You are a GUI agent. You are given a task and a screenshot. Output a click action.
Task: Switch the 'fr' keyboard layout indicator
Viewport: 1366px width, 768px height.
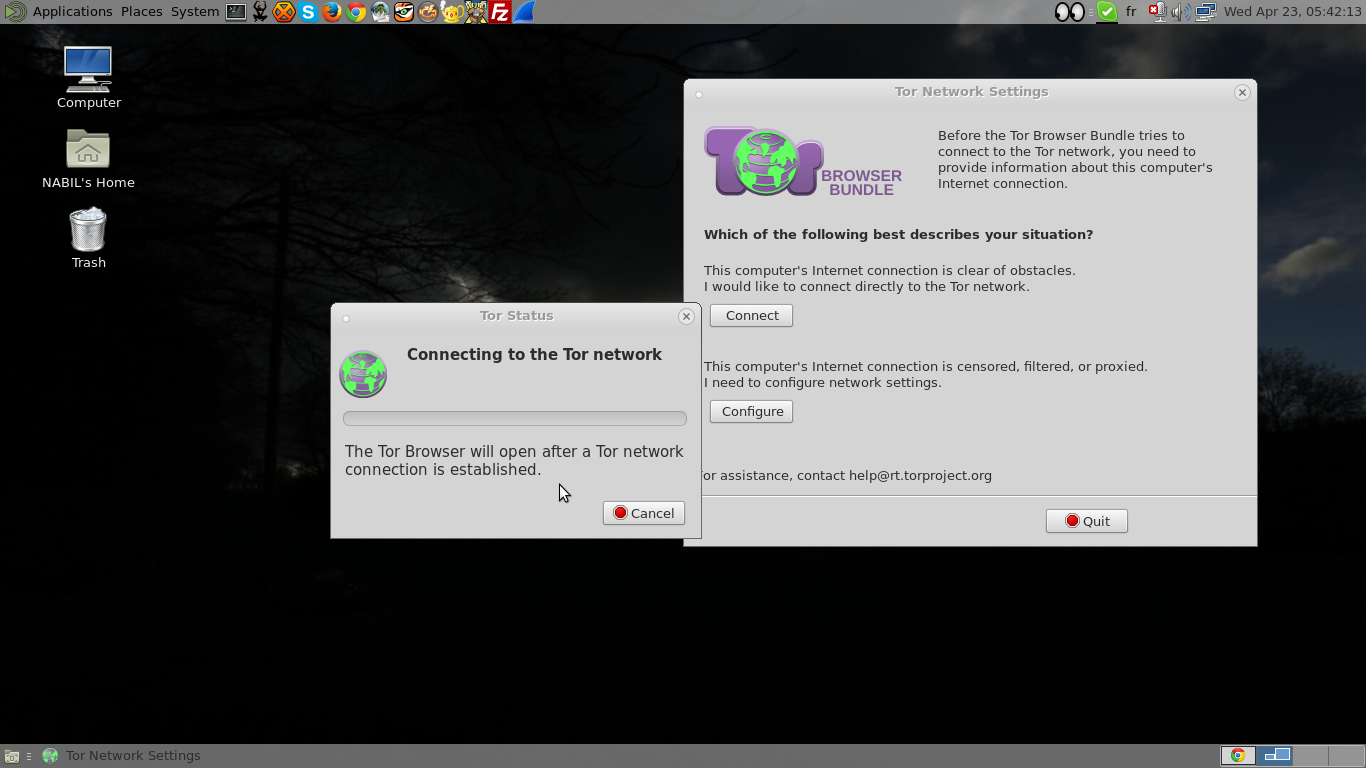click(1131, 12)
